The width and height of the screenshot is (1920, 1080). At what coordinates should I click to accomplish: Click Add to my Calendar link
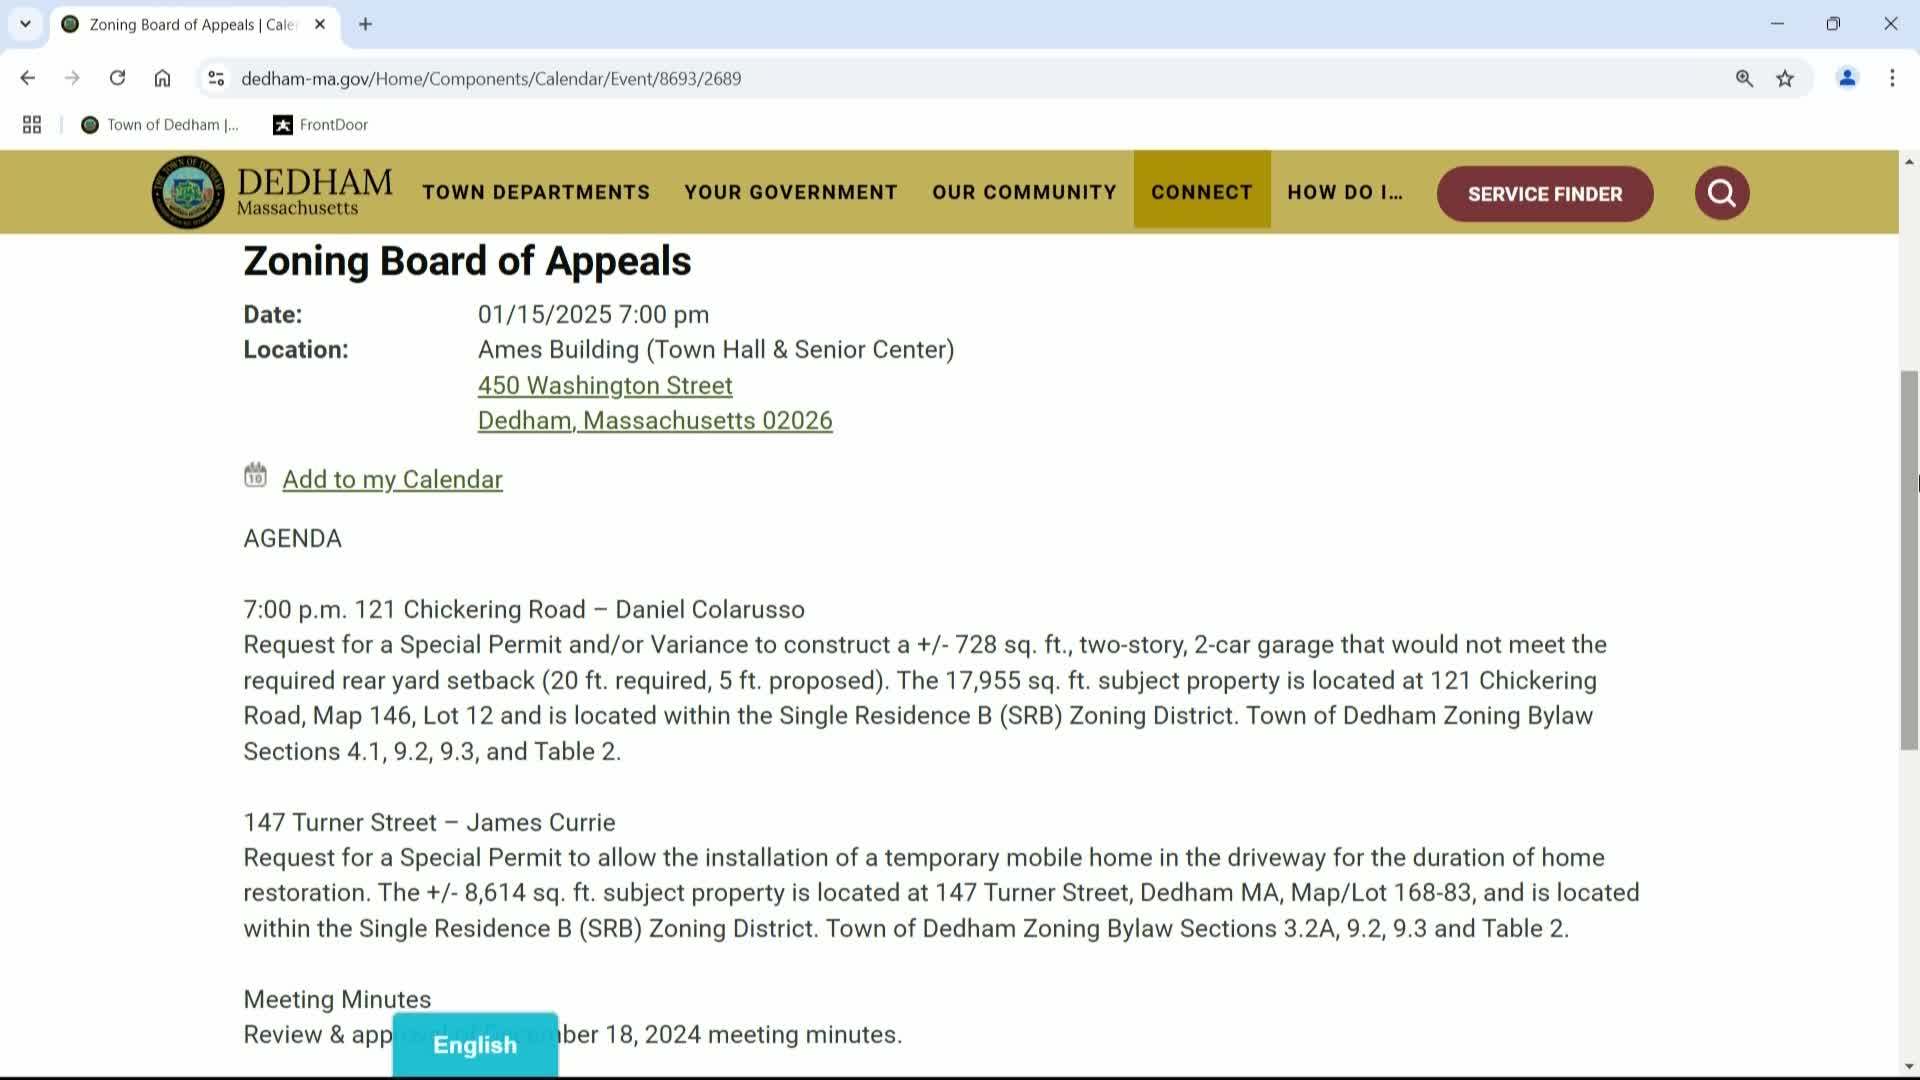(x=392, y=479)
